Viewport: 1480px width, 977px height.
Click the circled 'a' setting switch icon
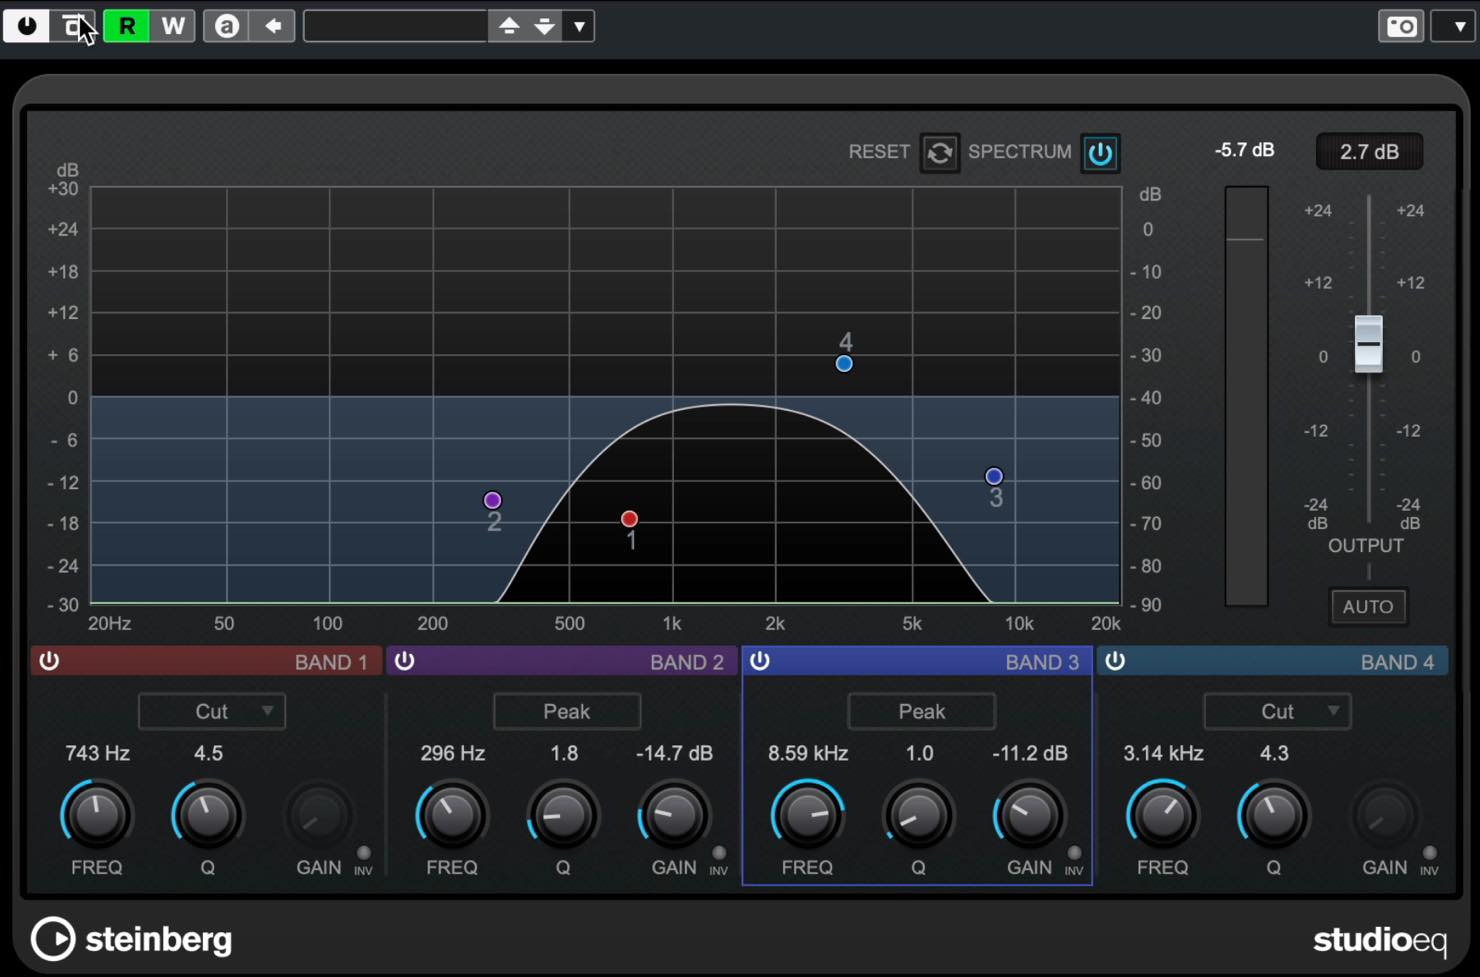click(x=227, y=26)
